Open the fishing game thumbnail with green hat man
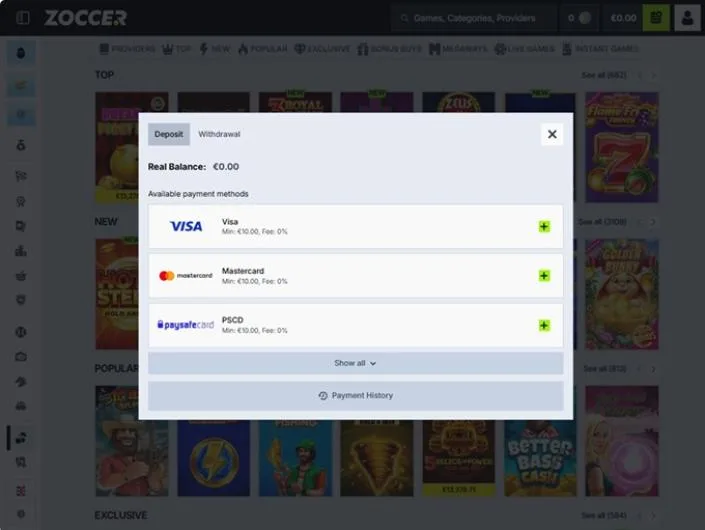This screenshot has width=705, height=530. point(295,458)
